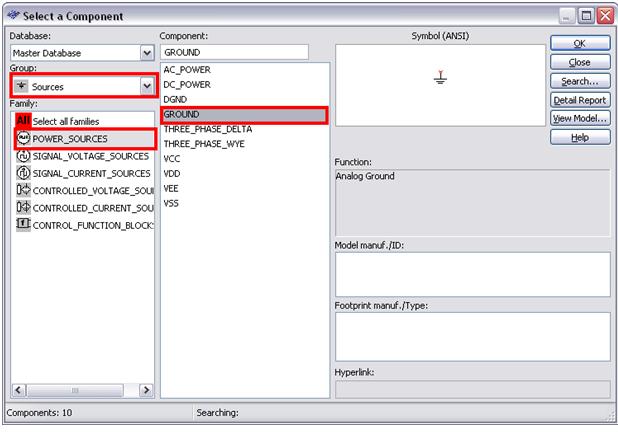Select CONTROL_FUNCTION_BLOCKS family label
This screenshot has width=618, height=432.
pyautogui.click(x=93, y=225)
